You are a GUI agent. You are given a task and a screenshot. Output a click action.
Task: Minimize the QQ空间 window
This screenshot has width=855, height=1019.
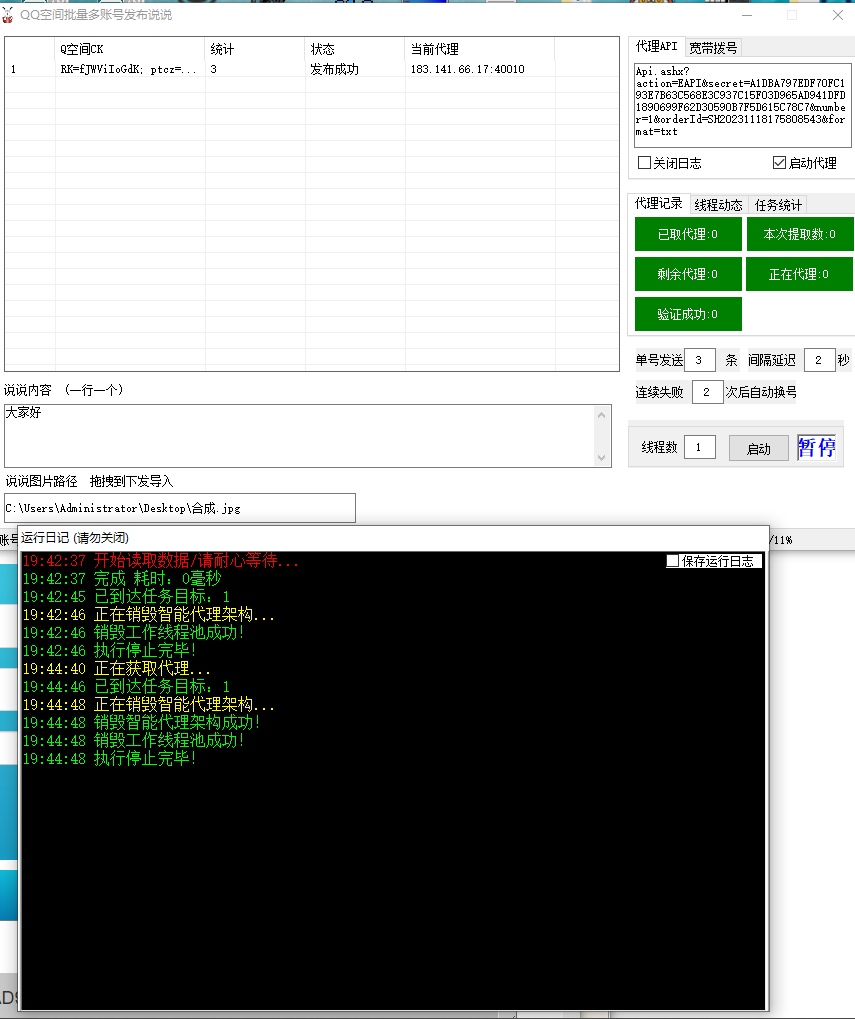747,15
